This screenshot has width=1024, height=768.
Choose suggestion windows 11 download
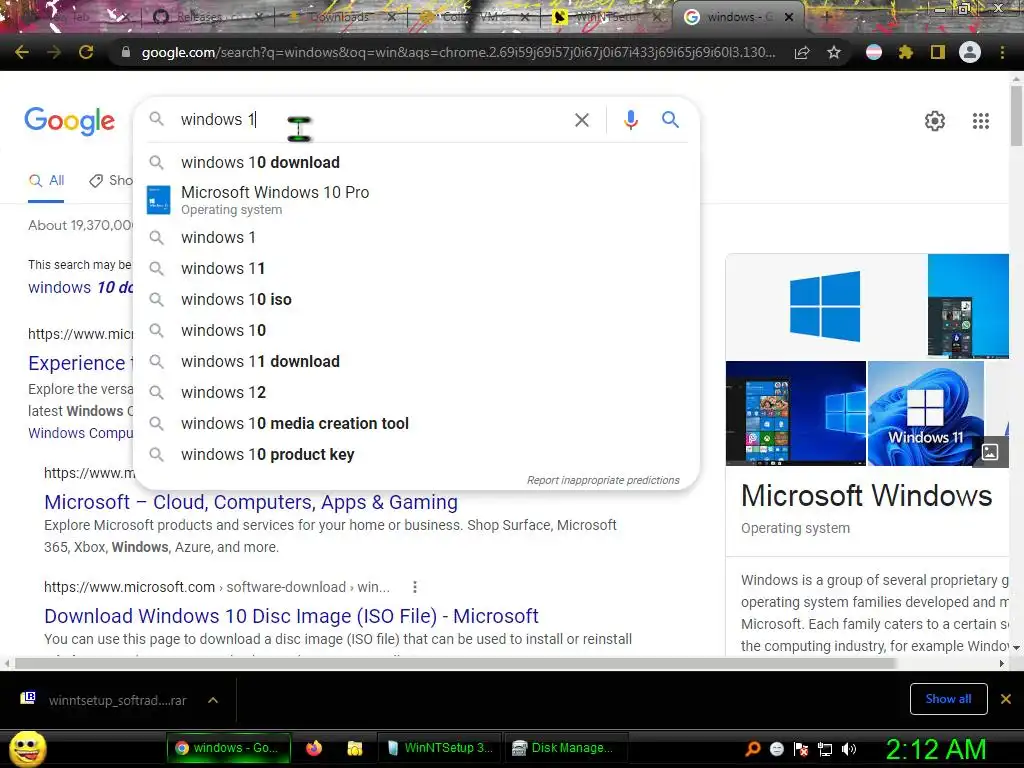click(416, 361)
